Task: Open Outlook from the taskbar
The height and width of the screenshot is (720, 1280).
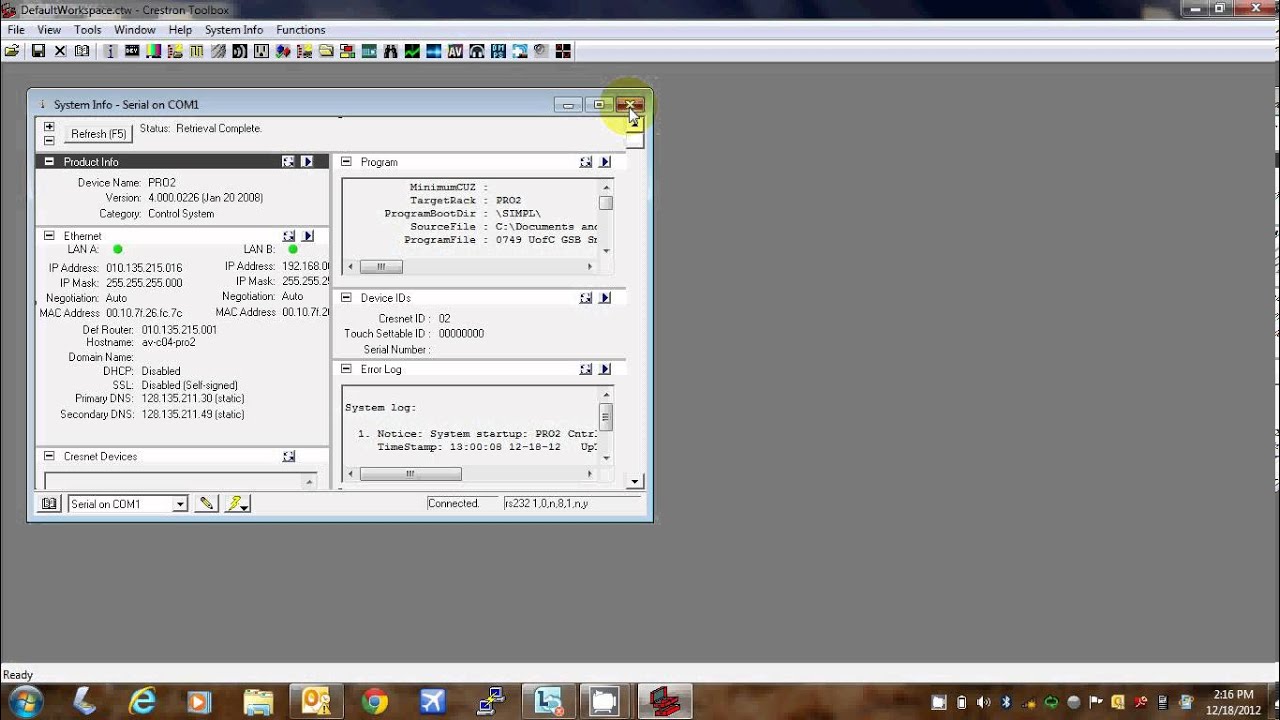Action: [317, 702]
